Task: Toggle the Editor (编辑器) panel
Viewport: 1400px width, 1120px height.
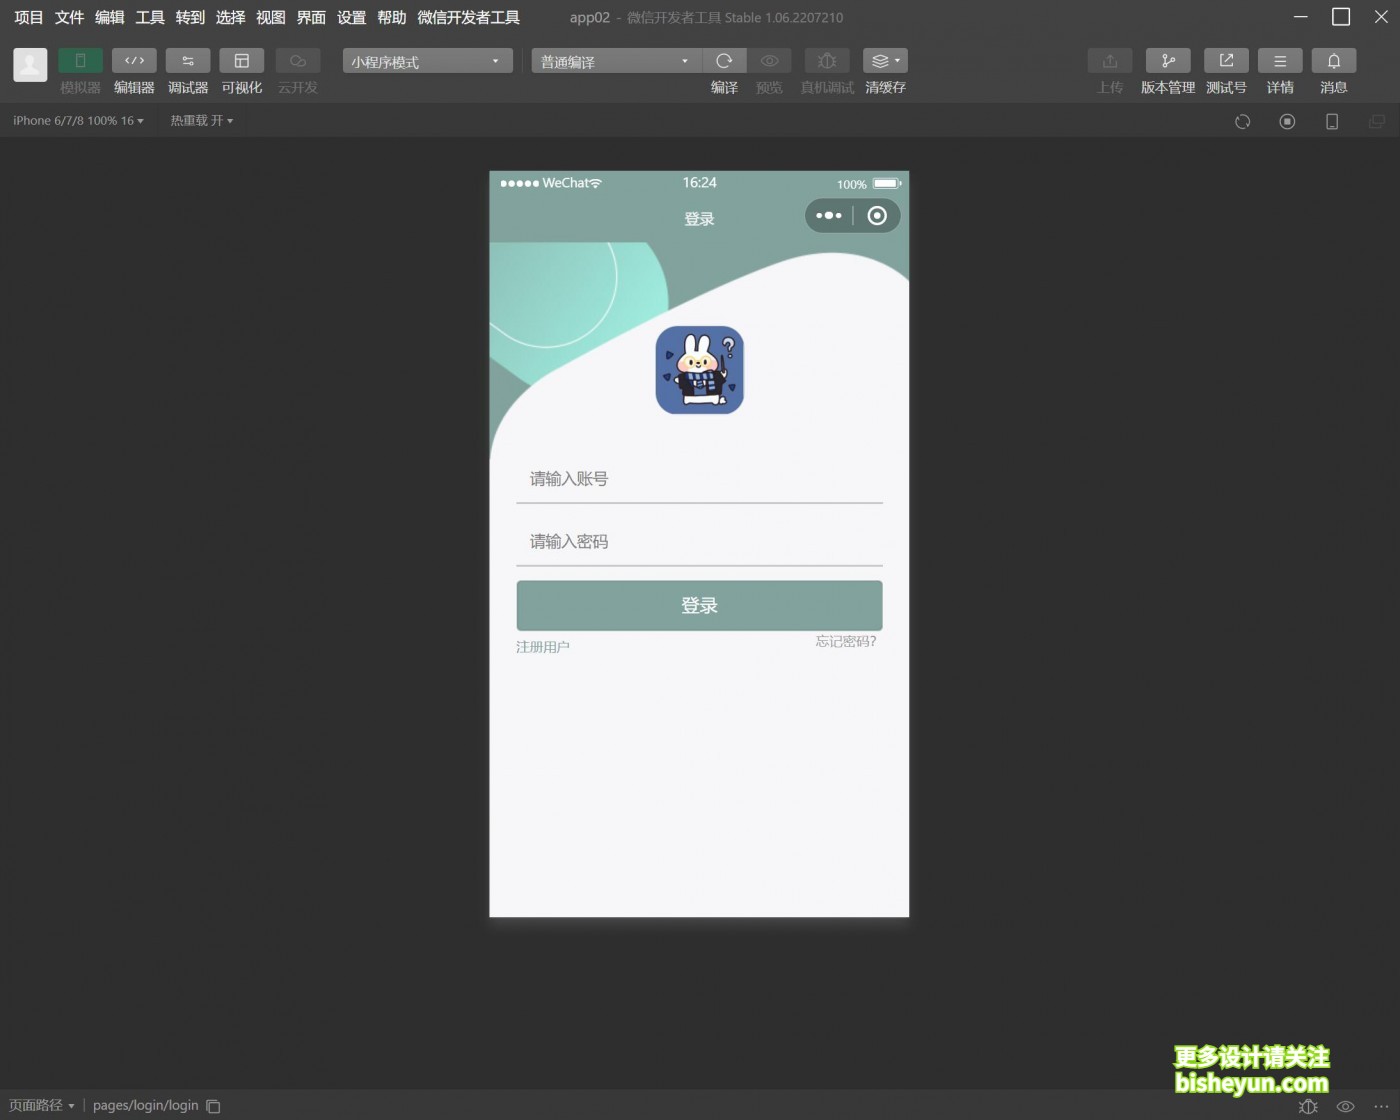Action: (x=134, y=61)
